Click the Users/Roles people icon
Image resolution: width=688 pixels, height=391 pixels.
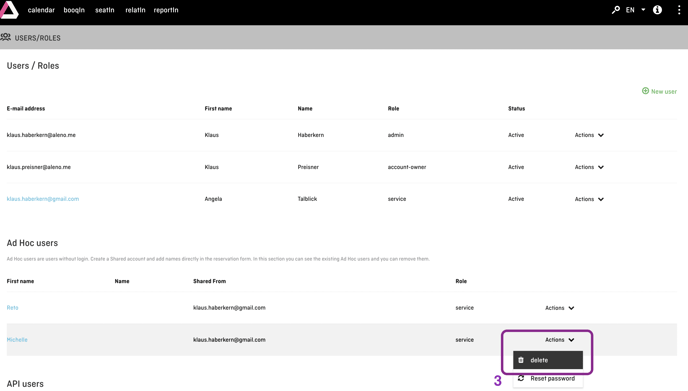[x=6, y=37]
